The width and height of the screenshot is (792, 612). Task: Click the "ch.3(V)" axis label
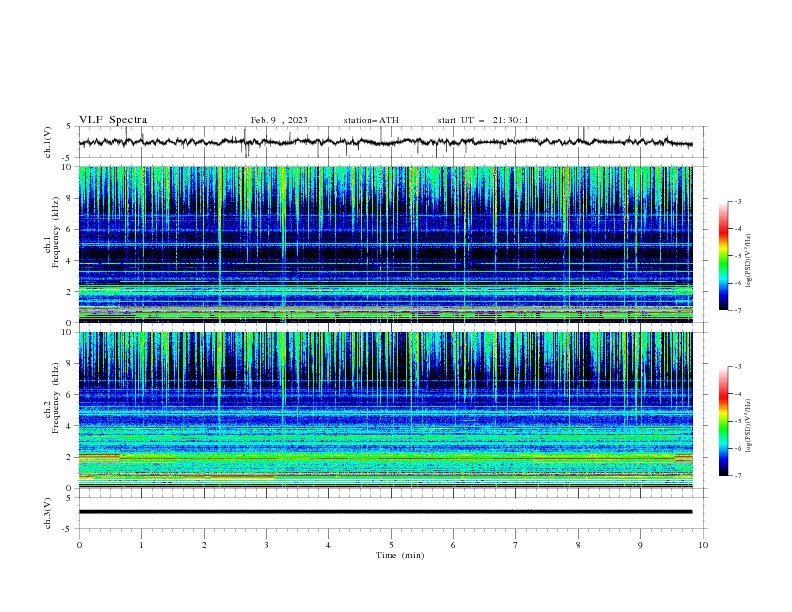click(48, 513)
